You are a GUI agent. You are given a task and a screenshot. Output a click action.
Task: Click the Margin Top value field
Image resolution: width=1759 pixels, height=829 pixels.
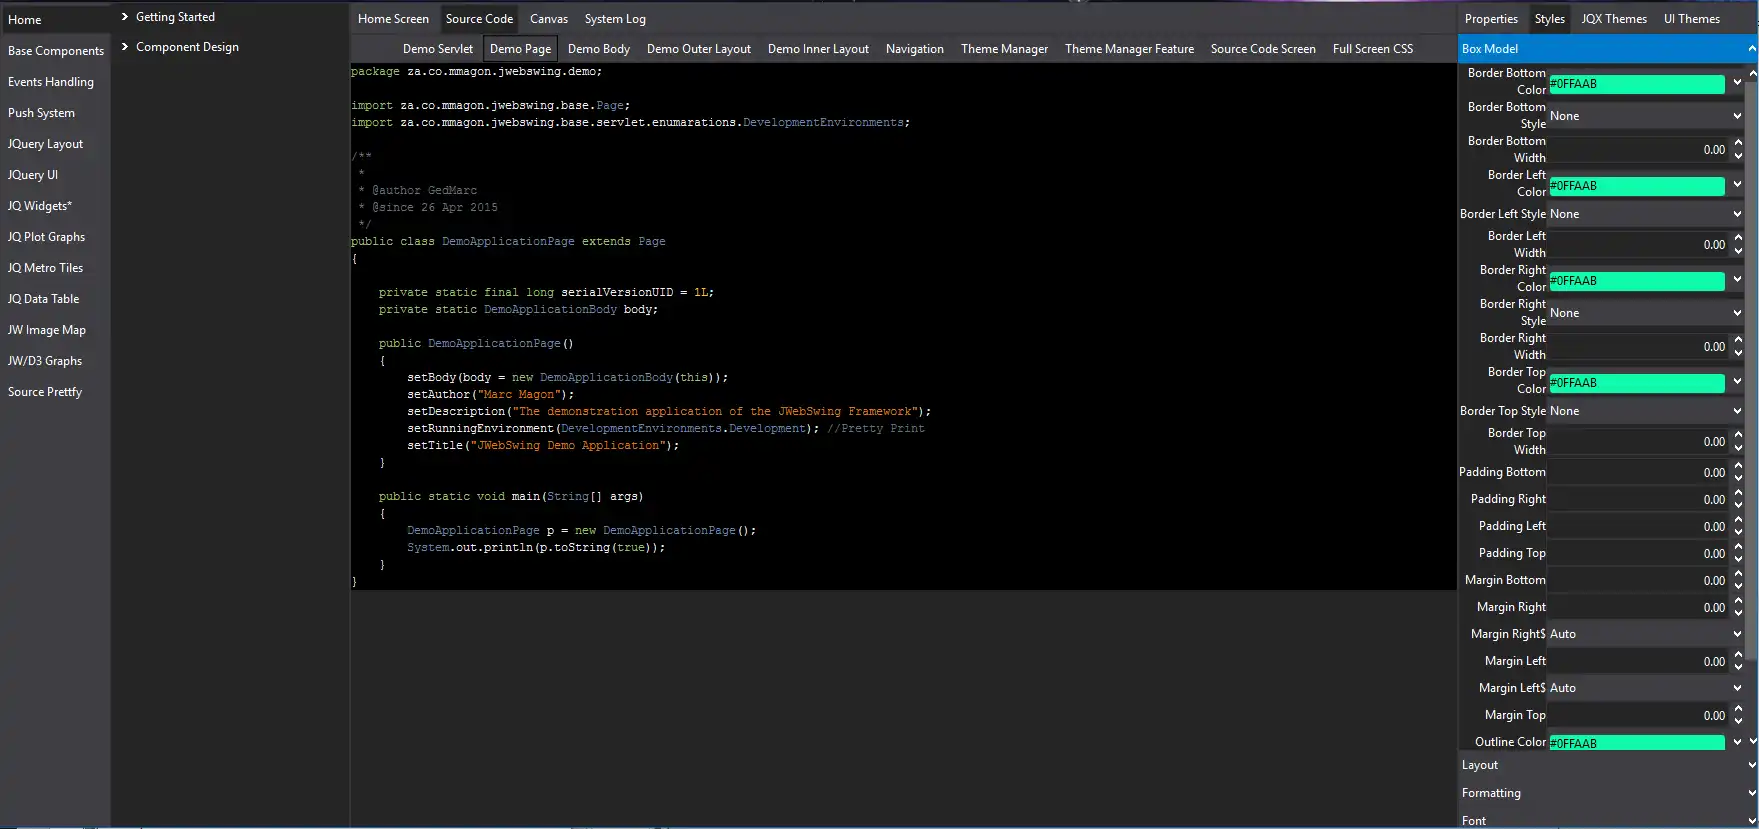pyautogui.click(x=1637, y=715)
